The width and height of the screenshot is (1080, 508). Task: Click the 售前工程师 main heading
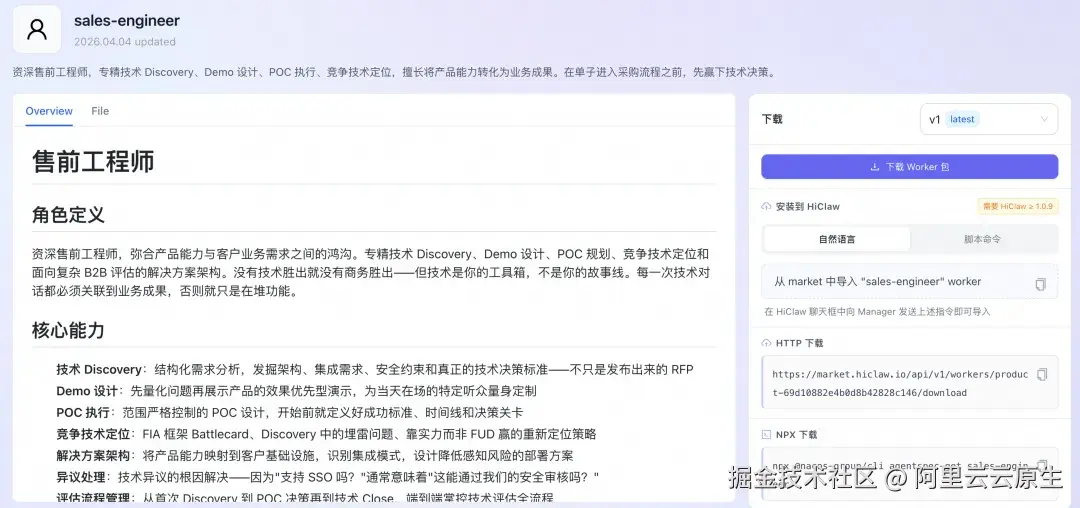tap(93, 161)
